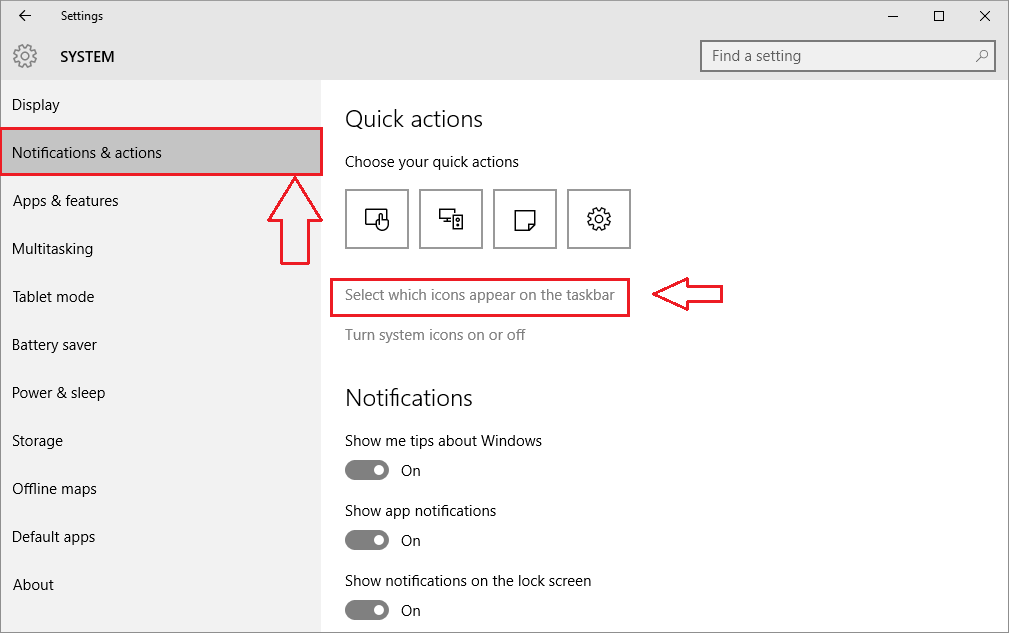The width and height of the screenshot is (1009, 633).
Task: Click the Notifications heading
Action: pyautogui.click(x=409, y=398)
